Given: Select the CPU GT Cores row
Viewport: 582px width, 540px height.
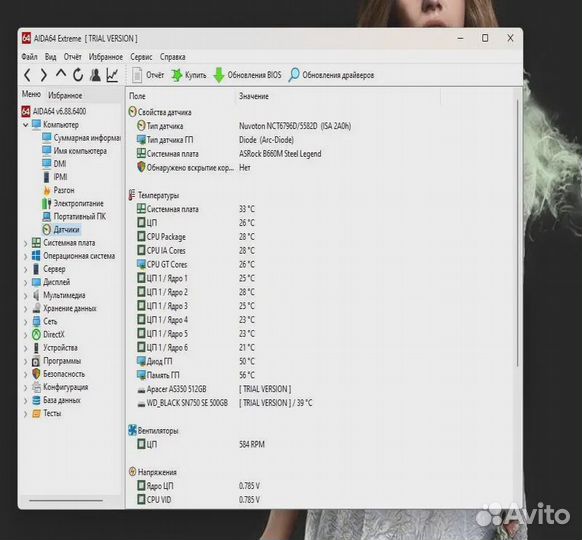Looking at the screenshot, I should coord(195,265).
